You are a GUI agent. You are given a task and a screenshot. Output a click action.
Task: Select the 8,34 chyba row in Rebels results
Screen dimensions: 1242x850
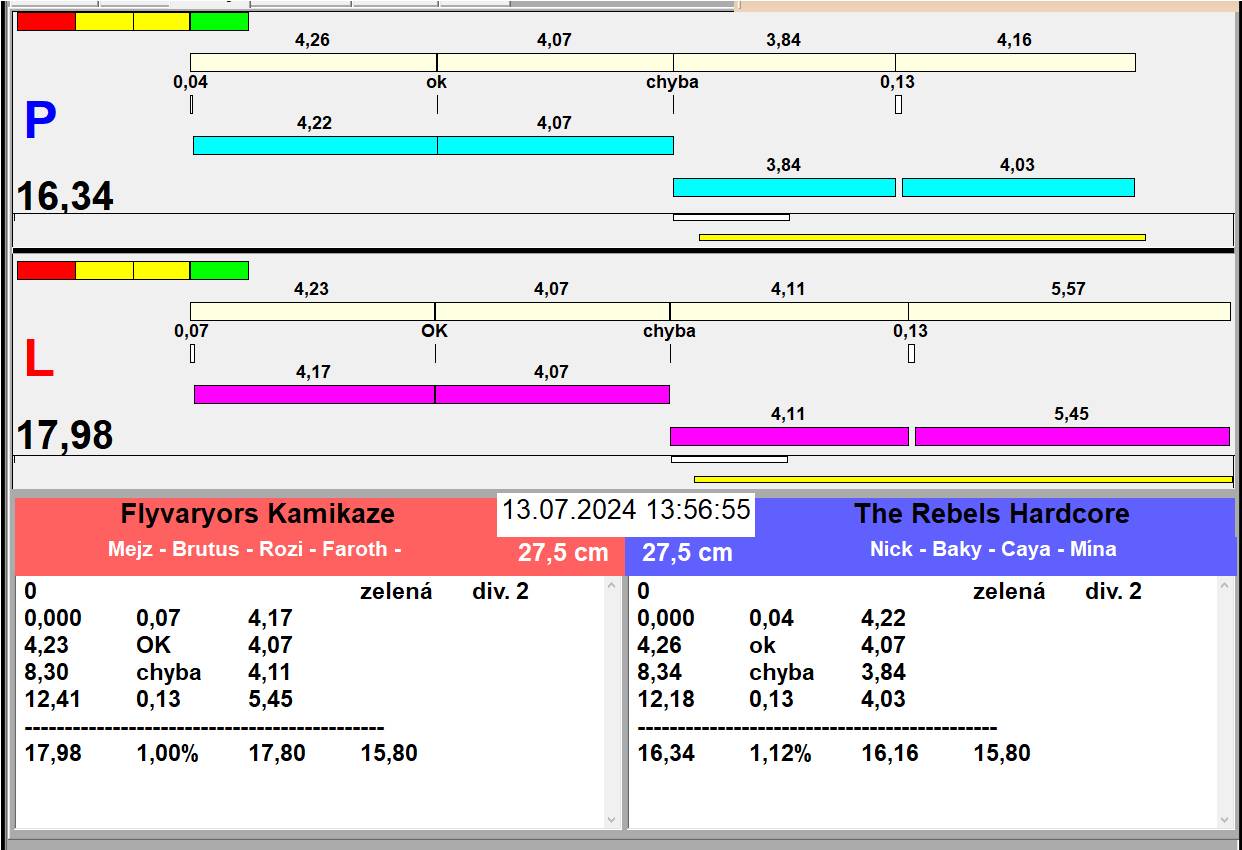[x=772, y=672]
